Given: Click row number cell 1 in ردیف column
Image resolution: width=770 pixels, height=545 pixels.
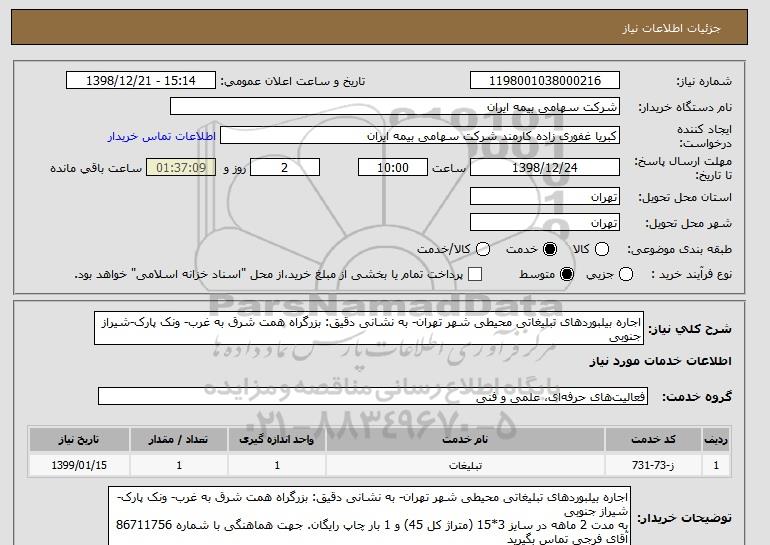Looking at the screenshot, I should click(715, 465).
